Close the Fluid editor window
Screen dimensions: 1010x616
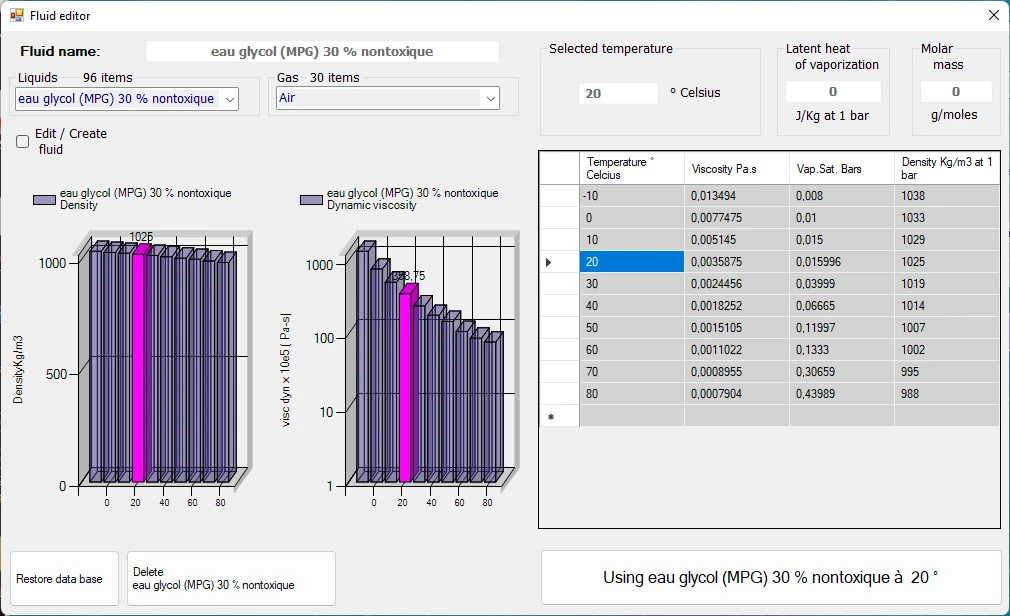click(994, 15)
